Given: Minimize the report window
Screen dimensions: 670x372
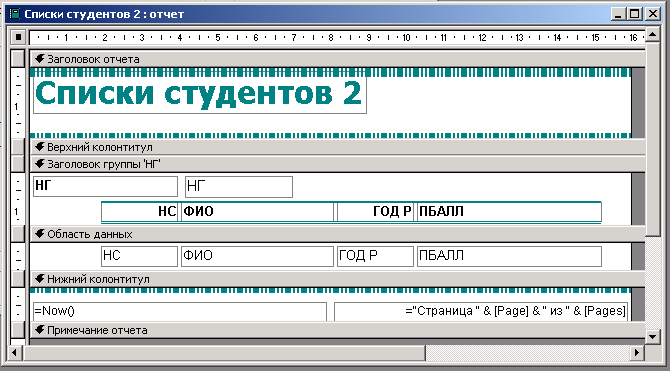Looking at the screenshot, I should click(618, 14).
